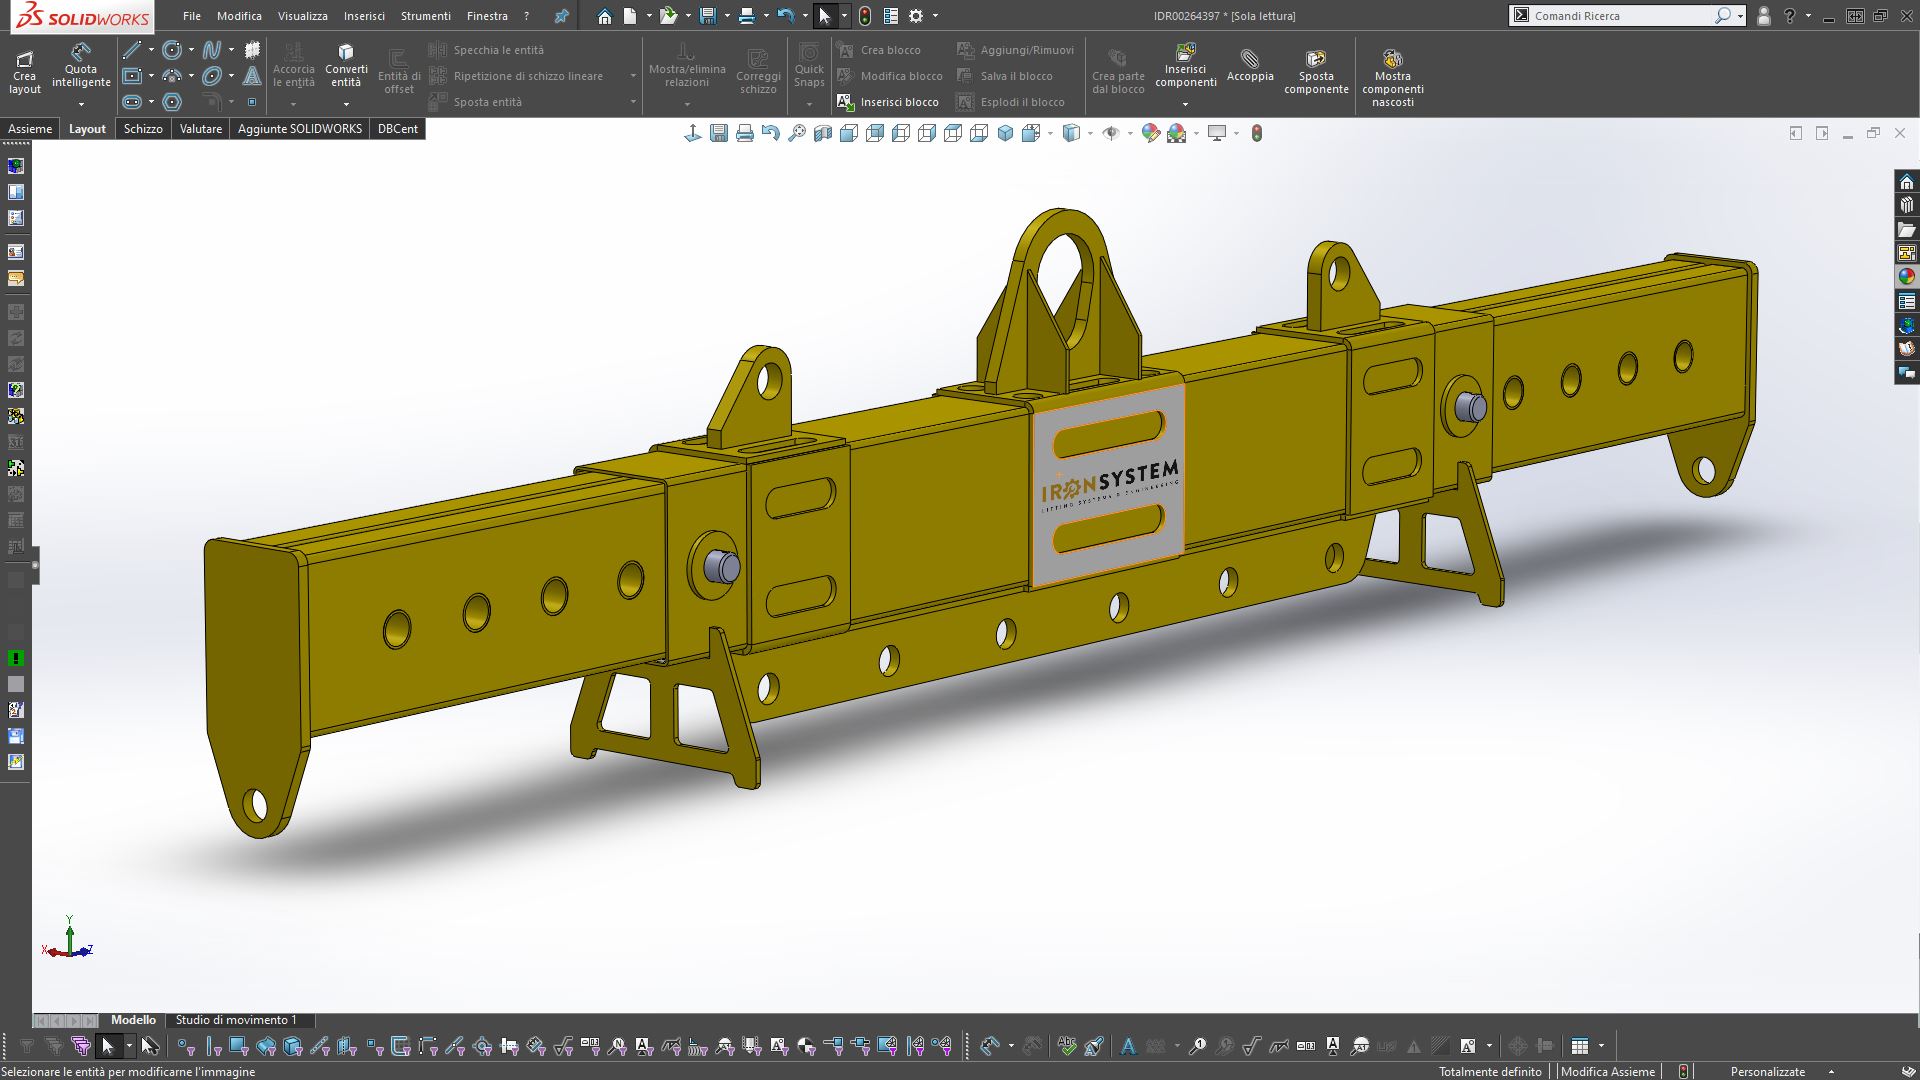This screenshot has width=1920, height=1080.
Task: Open the Options gear icon
Action: [x=916, y=16]
